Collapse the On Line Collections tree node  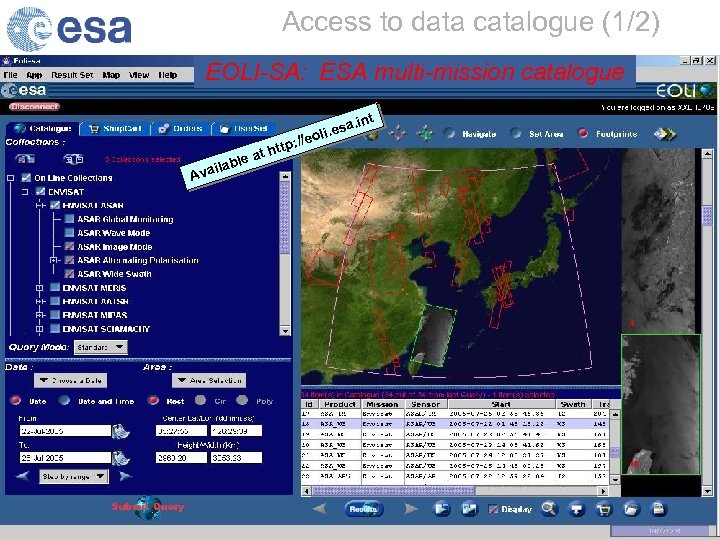coord(11,178)
